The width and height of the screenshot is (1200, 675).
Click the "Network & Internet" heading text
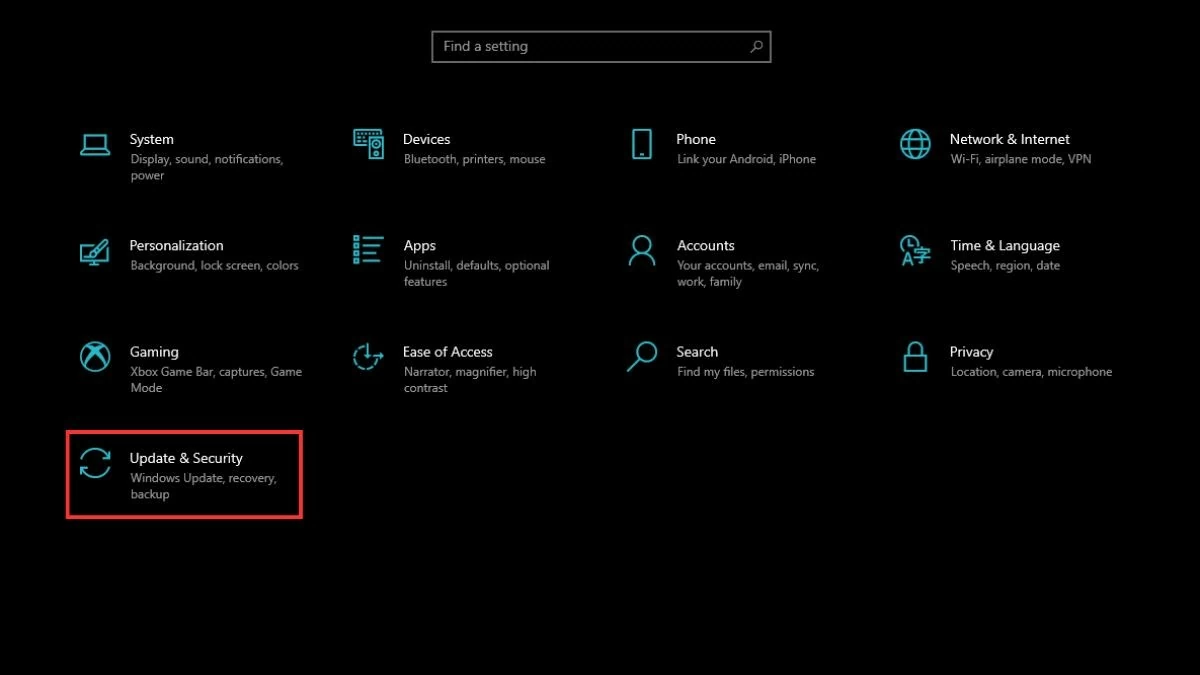(x=1009, y=139)
